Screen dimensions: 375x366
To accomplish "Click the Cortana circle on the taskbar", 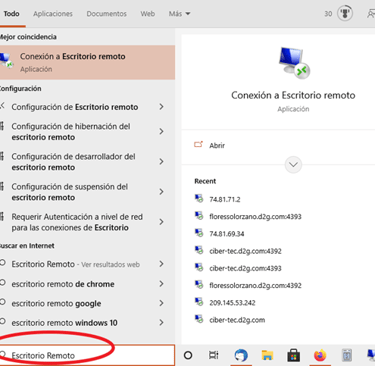I will pos(188,355).
